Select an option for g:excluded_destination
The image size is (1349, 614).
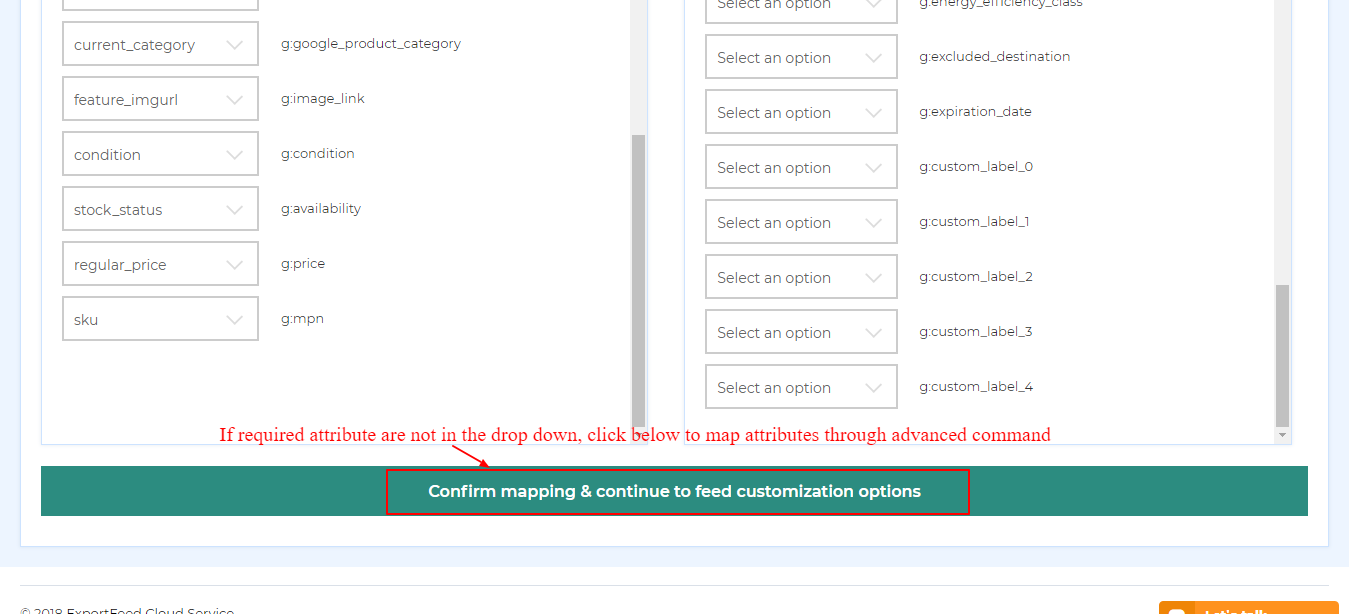(x=801, y=57)
